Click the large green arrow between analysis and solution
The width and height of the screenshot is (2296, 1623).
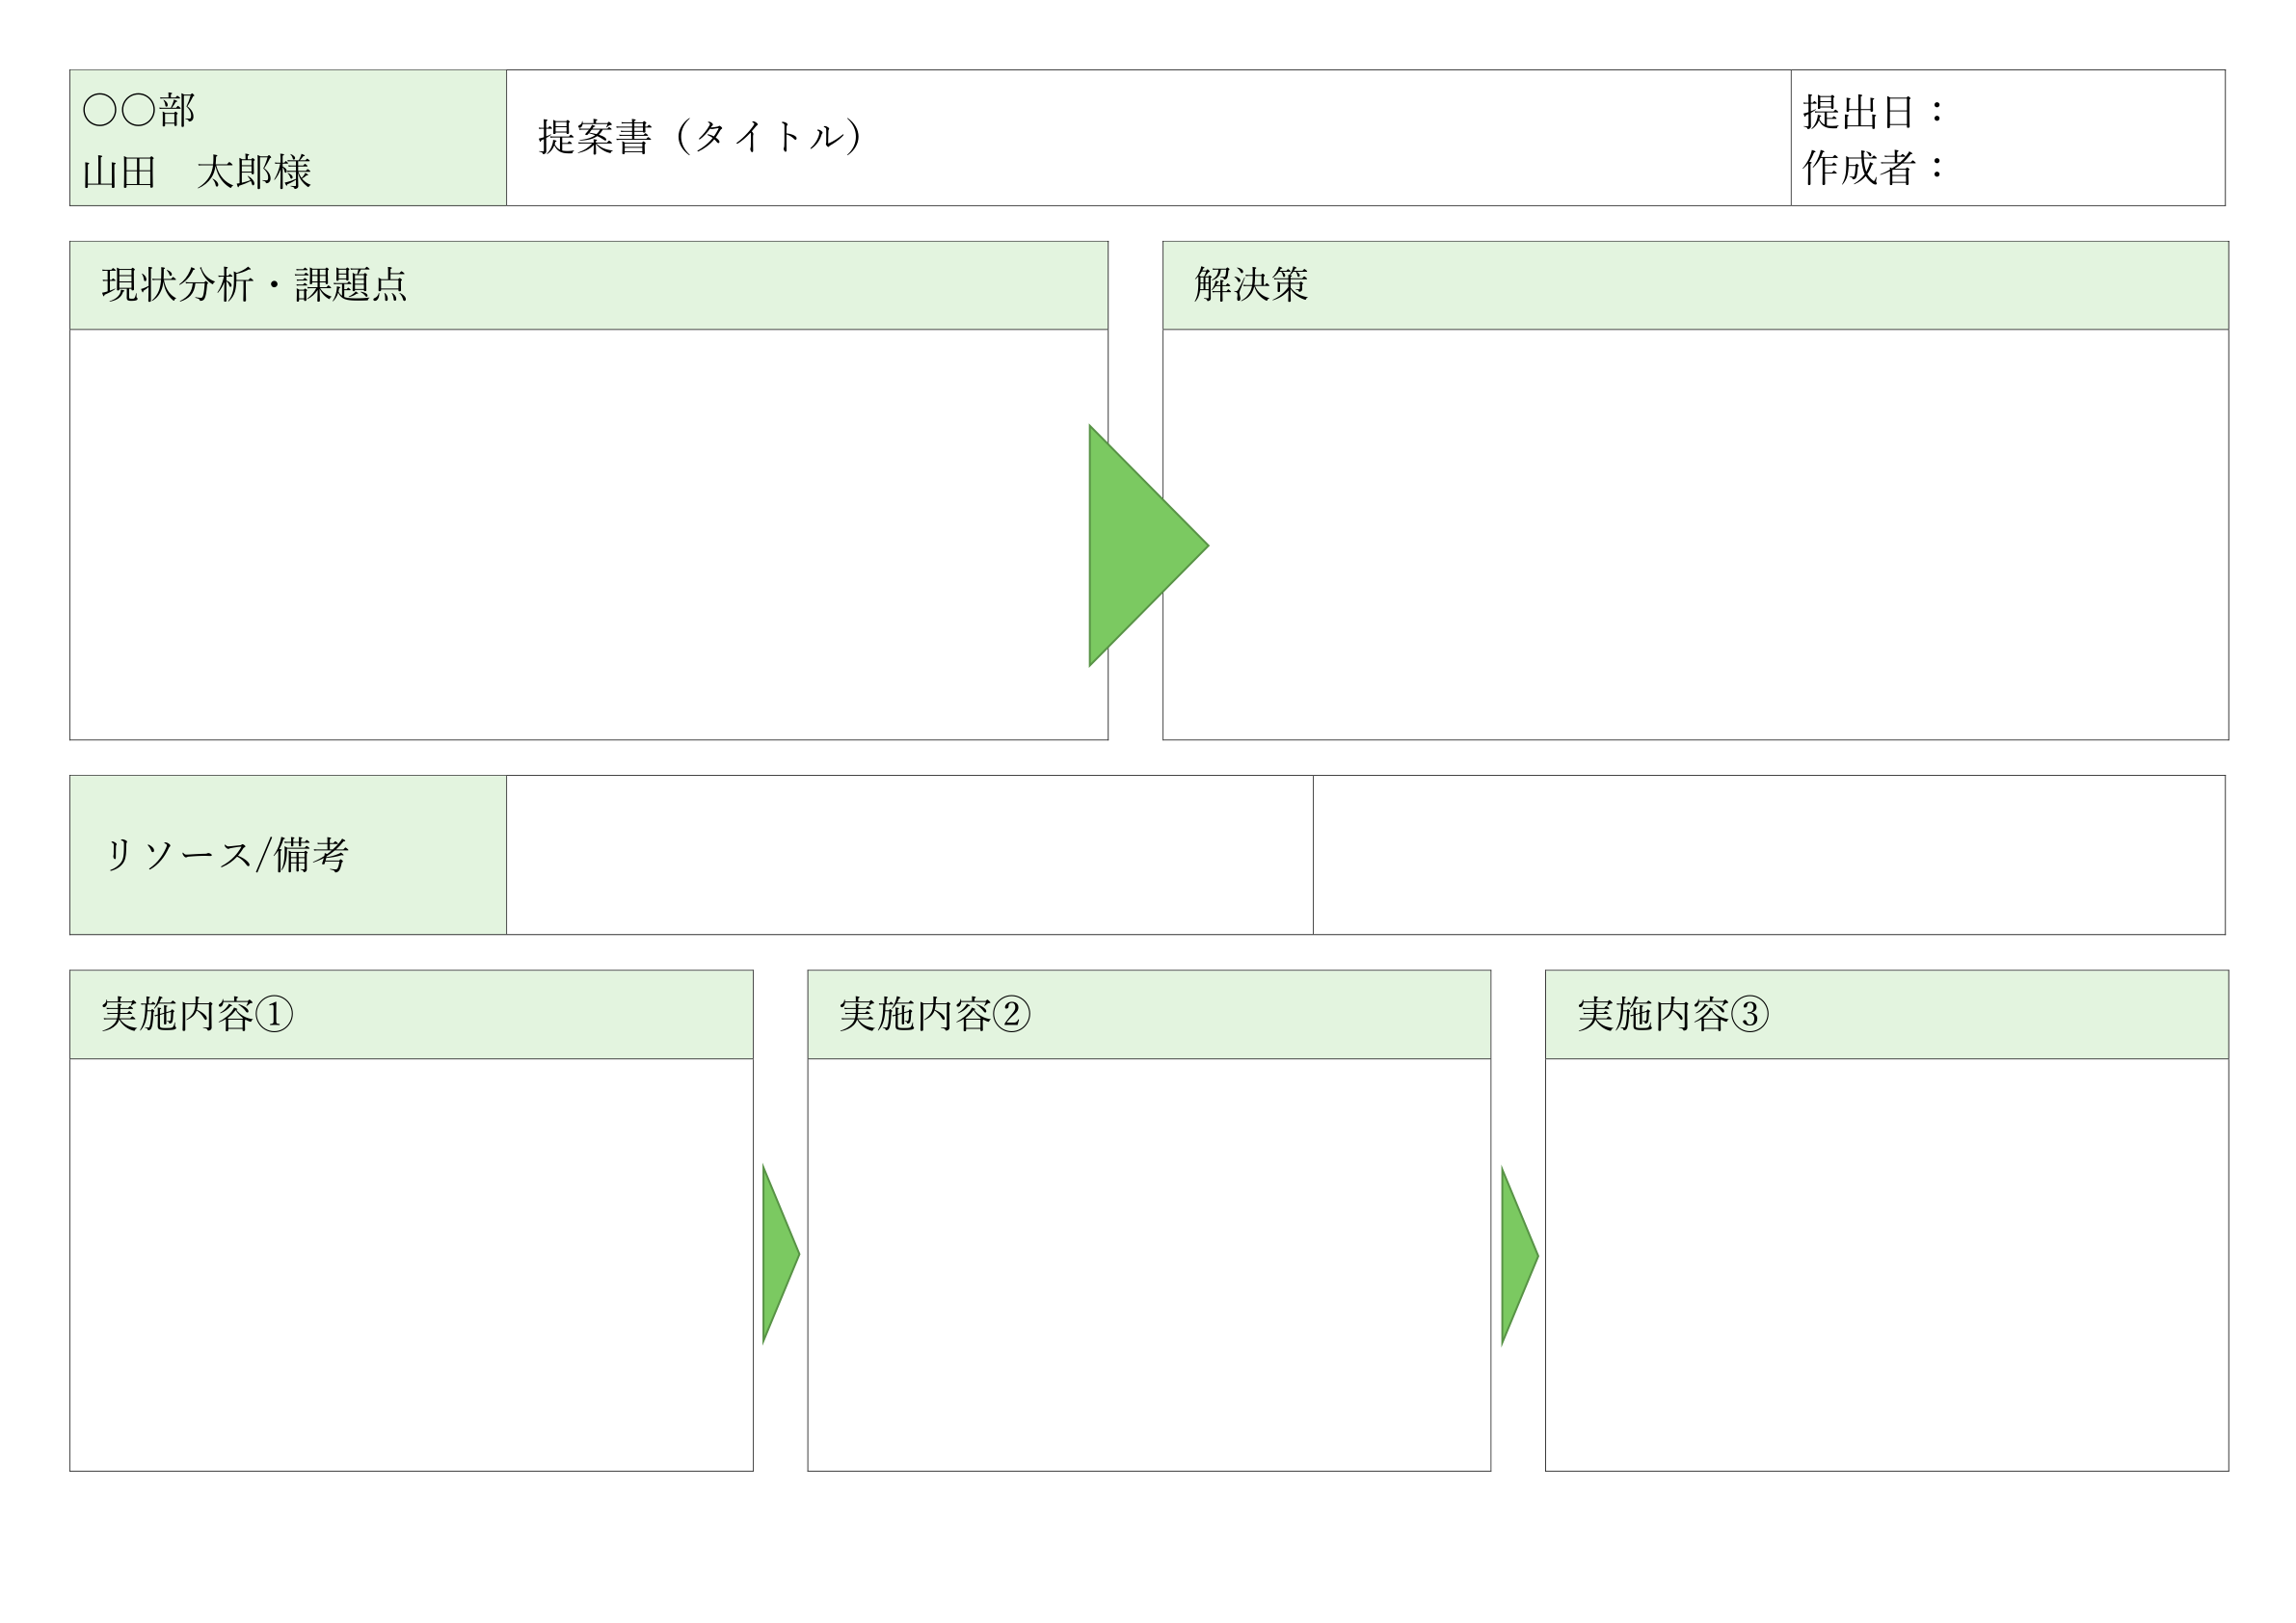pos(1135,546)
